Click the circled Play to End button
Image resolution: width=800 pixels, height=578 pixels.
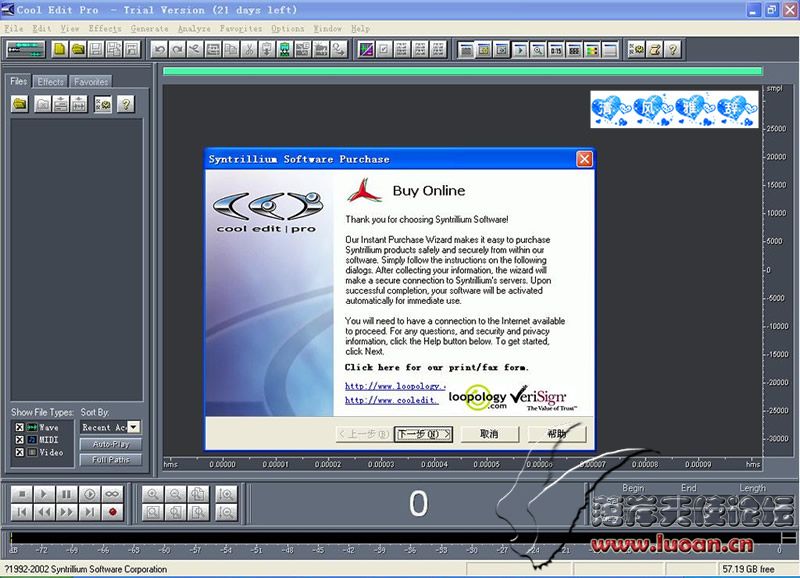(89, 494)
